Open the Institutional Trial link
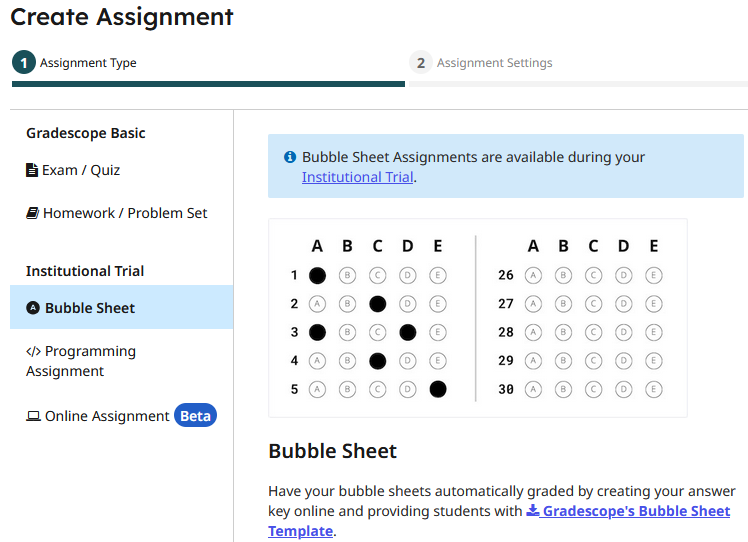The height and width of the screenshot is (542, 748). point(357,177)
